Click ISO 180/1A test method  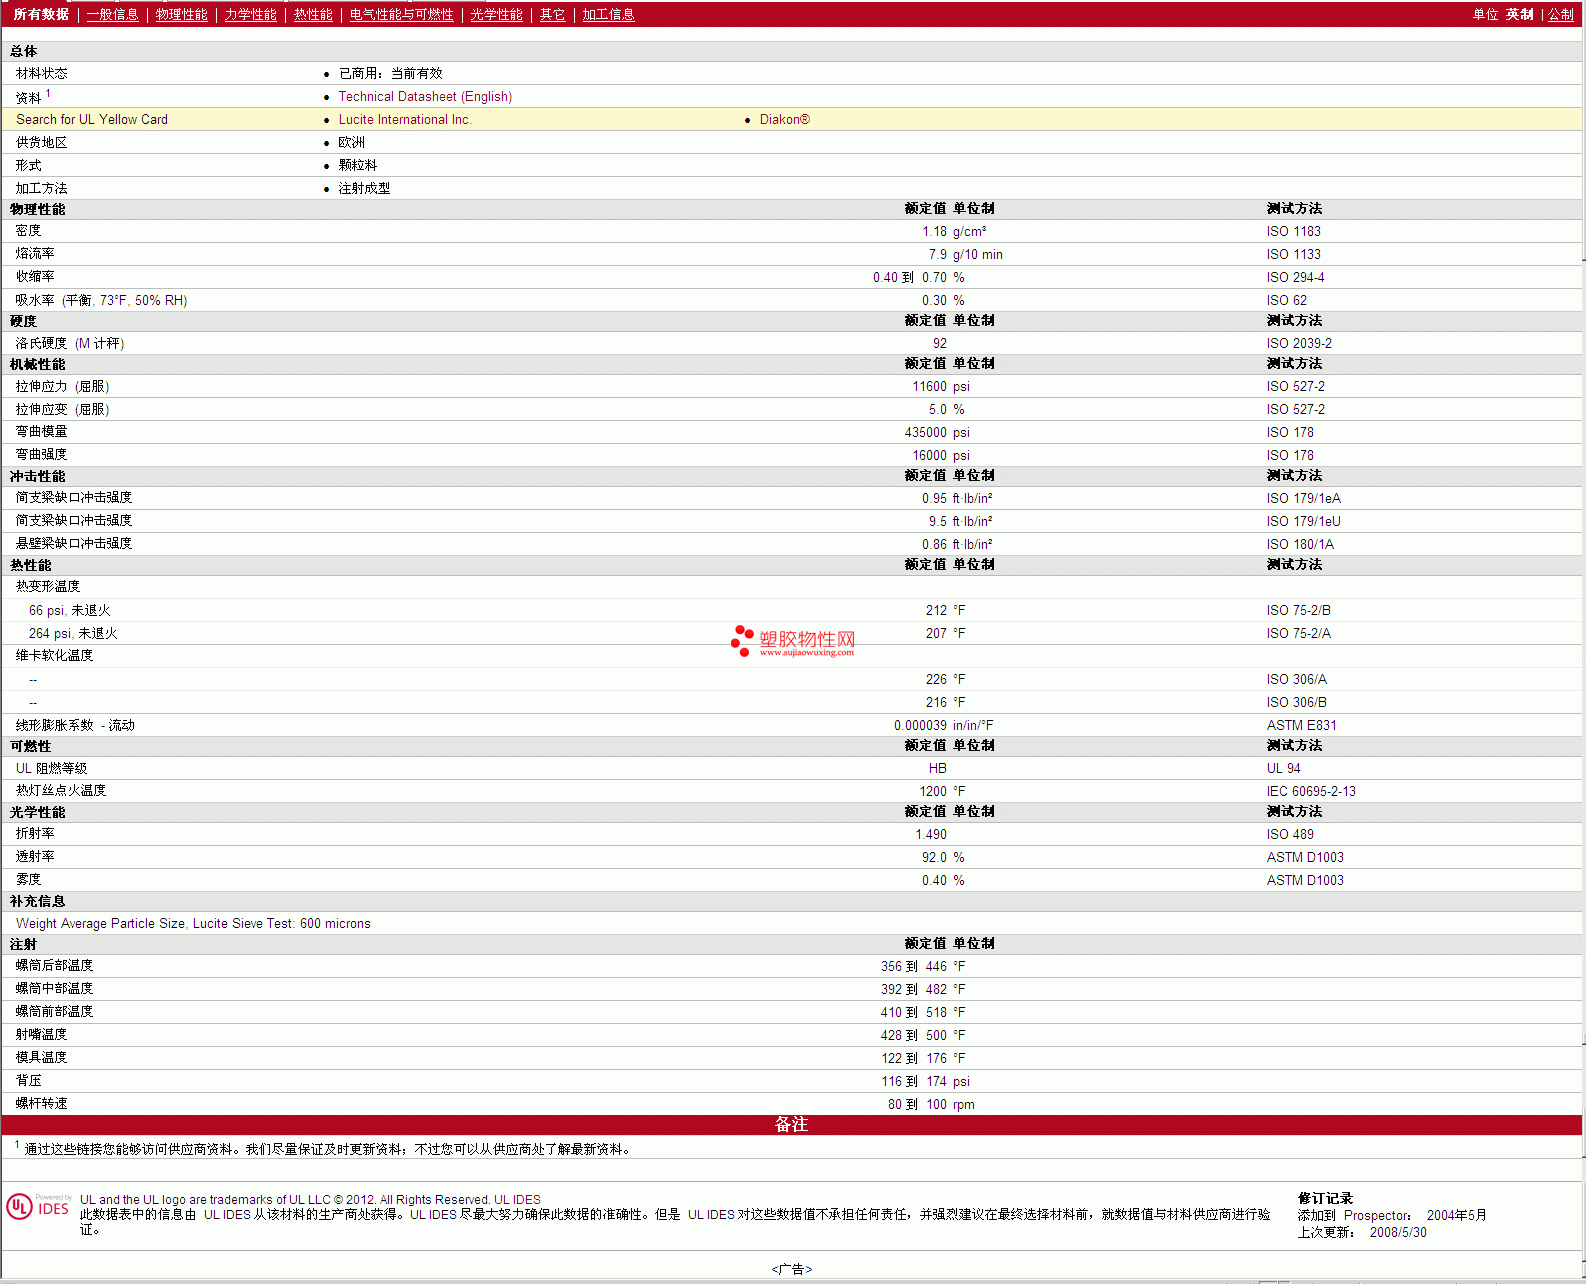click(1300, 545)
